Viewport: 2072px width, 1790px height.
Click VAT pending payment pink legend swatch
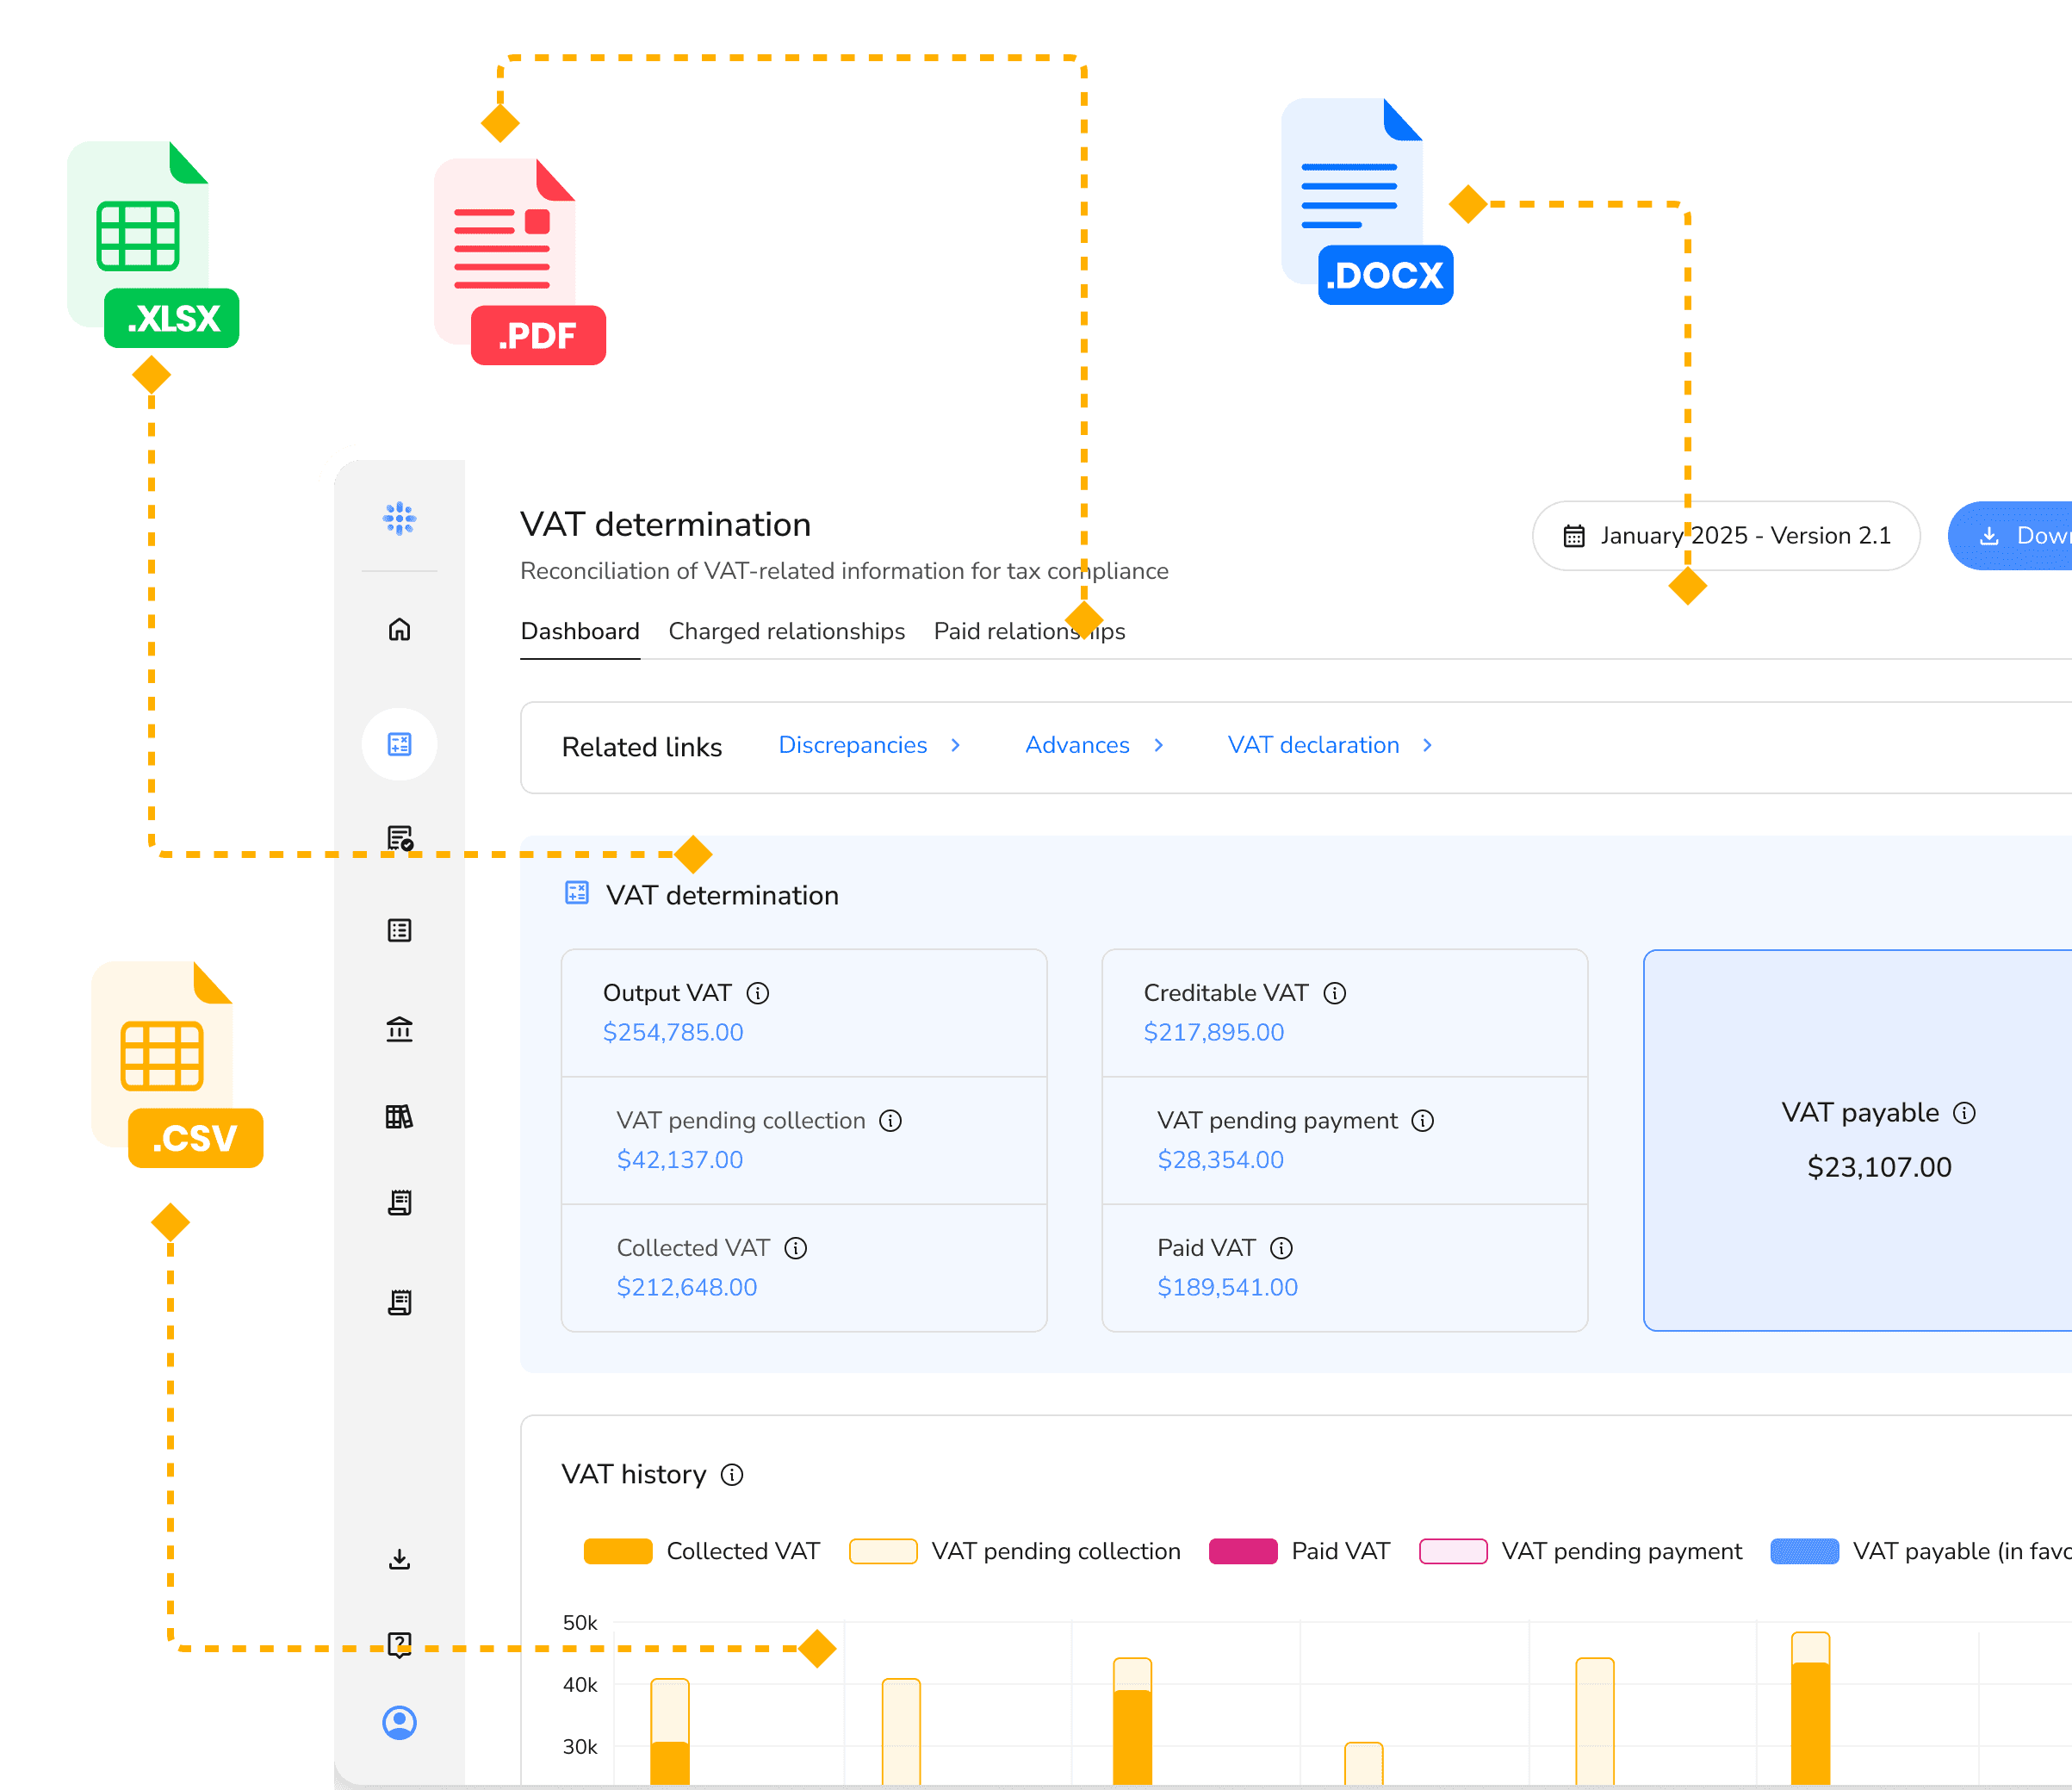point(1452,1551)
